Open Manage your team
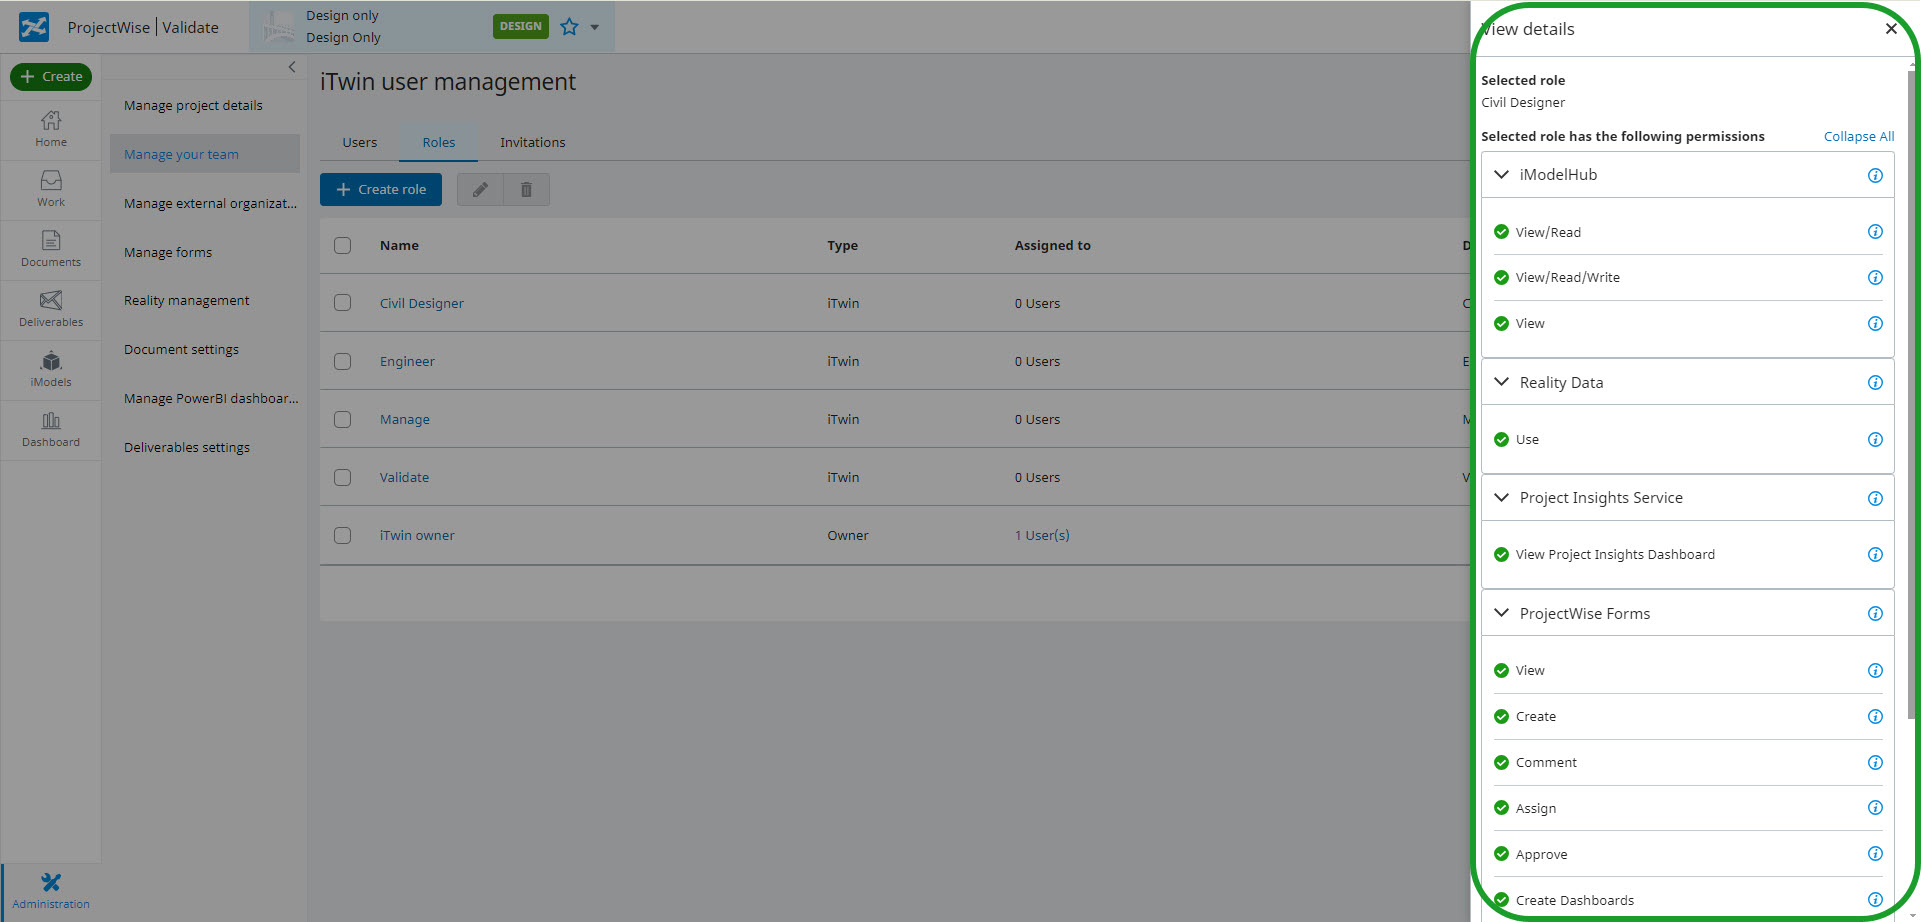 click(205, 154)
